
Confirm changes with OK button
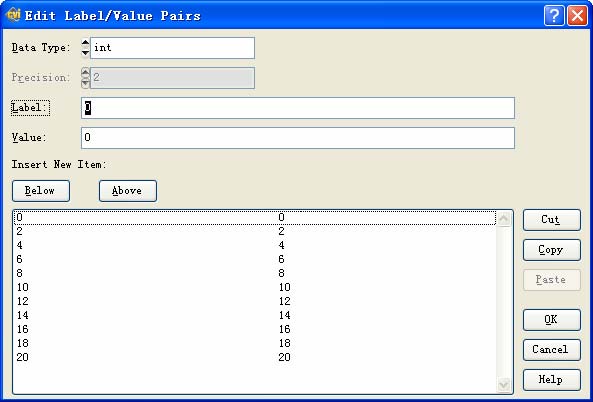(552, 320)
